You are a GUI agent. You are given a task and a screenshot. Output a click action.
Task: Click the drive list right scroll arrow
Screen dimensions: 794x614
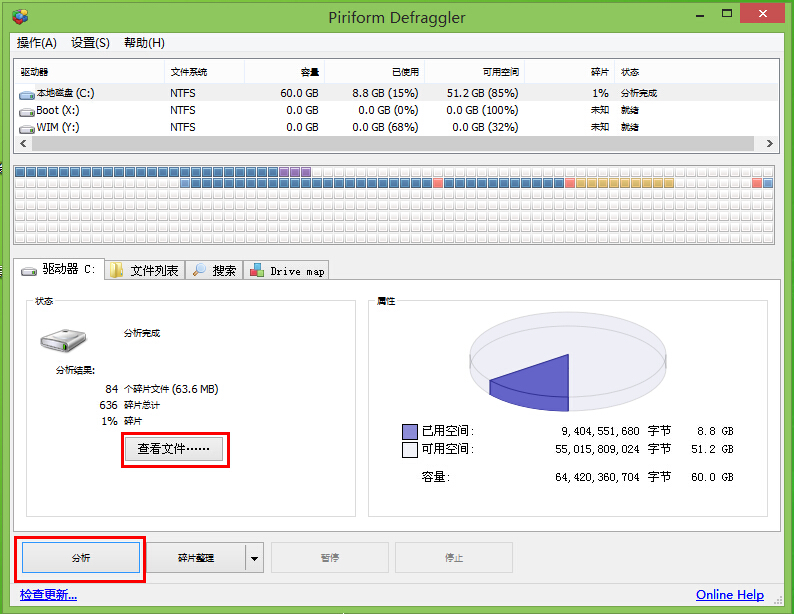(770, 144)
